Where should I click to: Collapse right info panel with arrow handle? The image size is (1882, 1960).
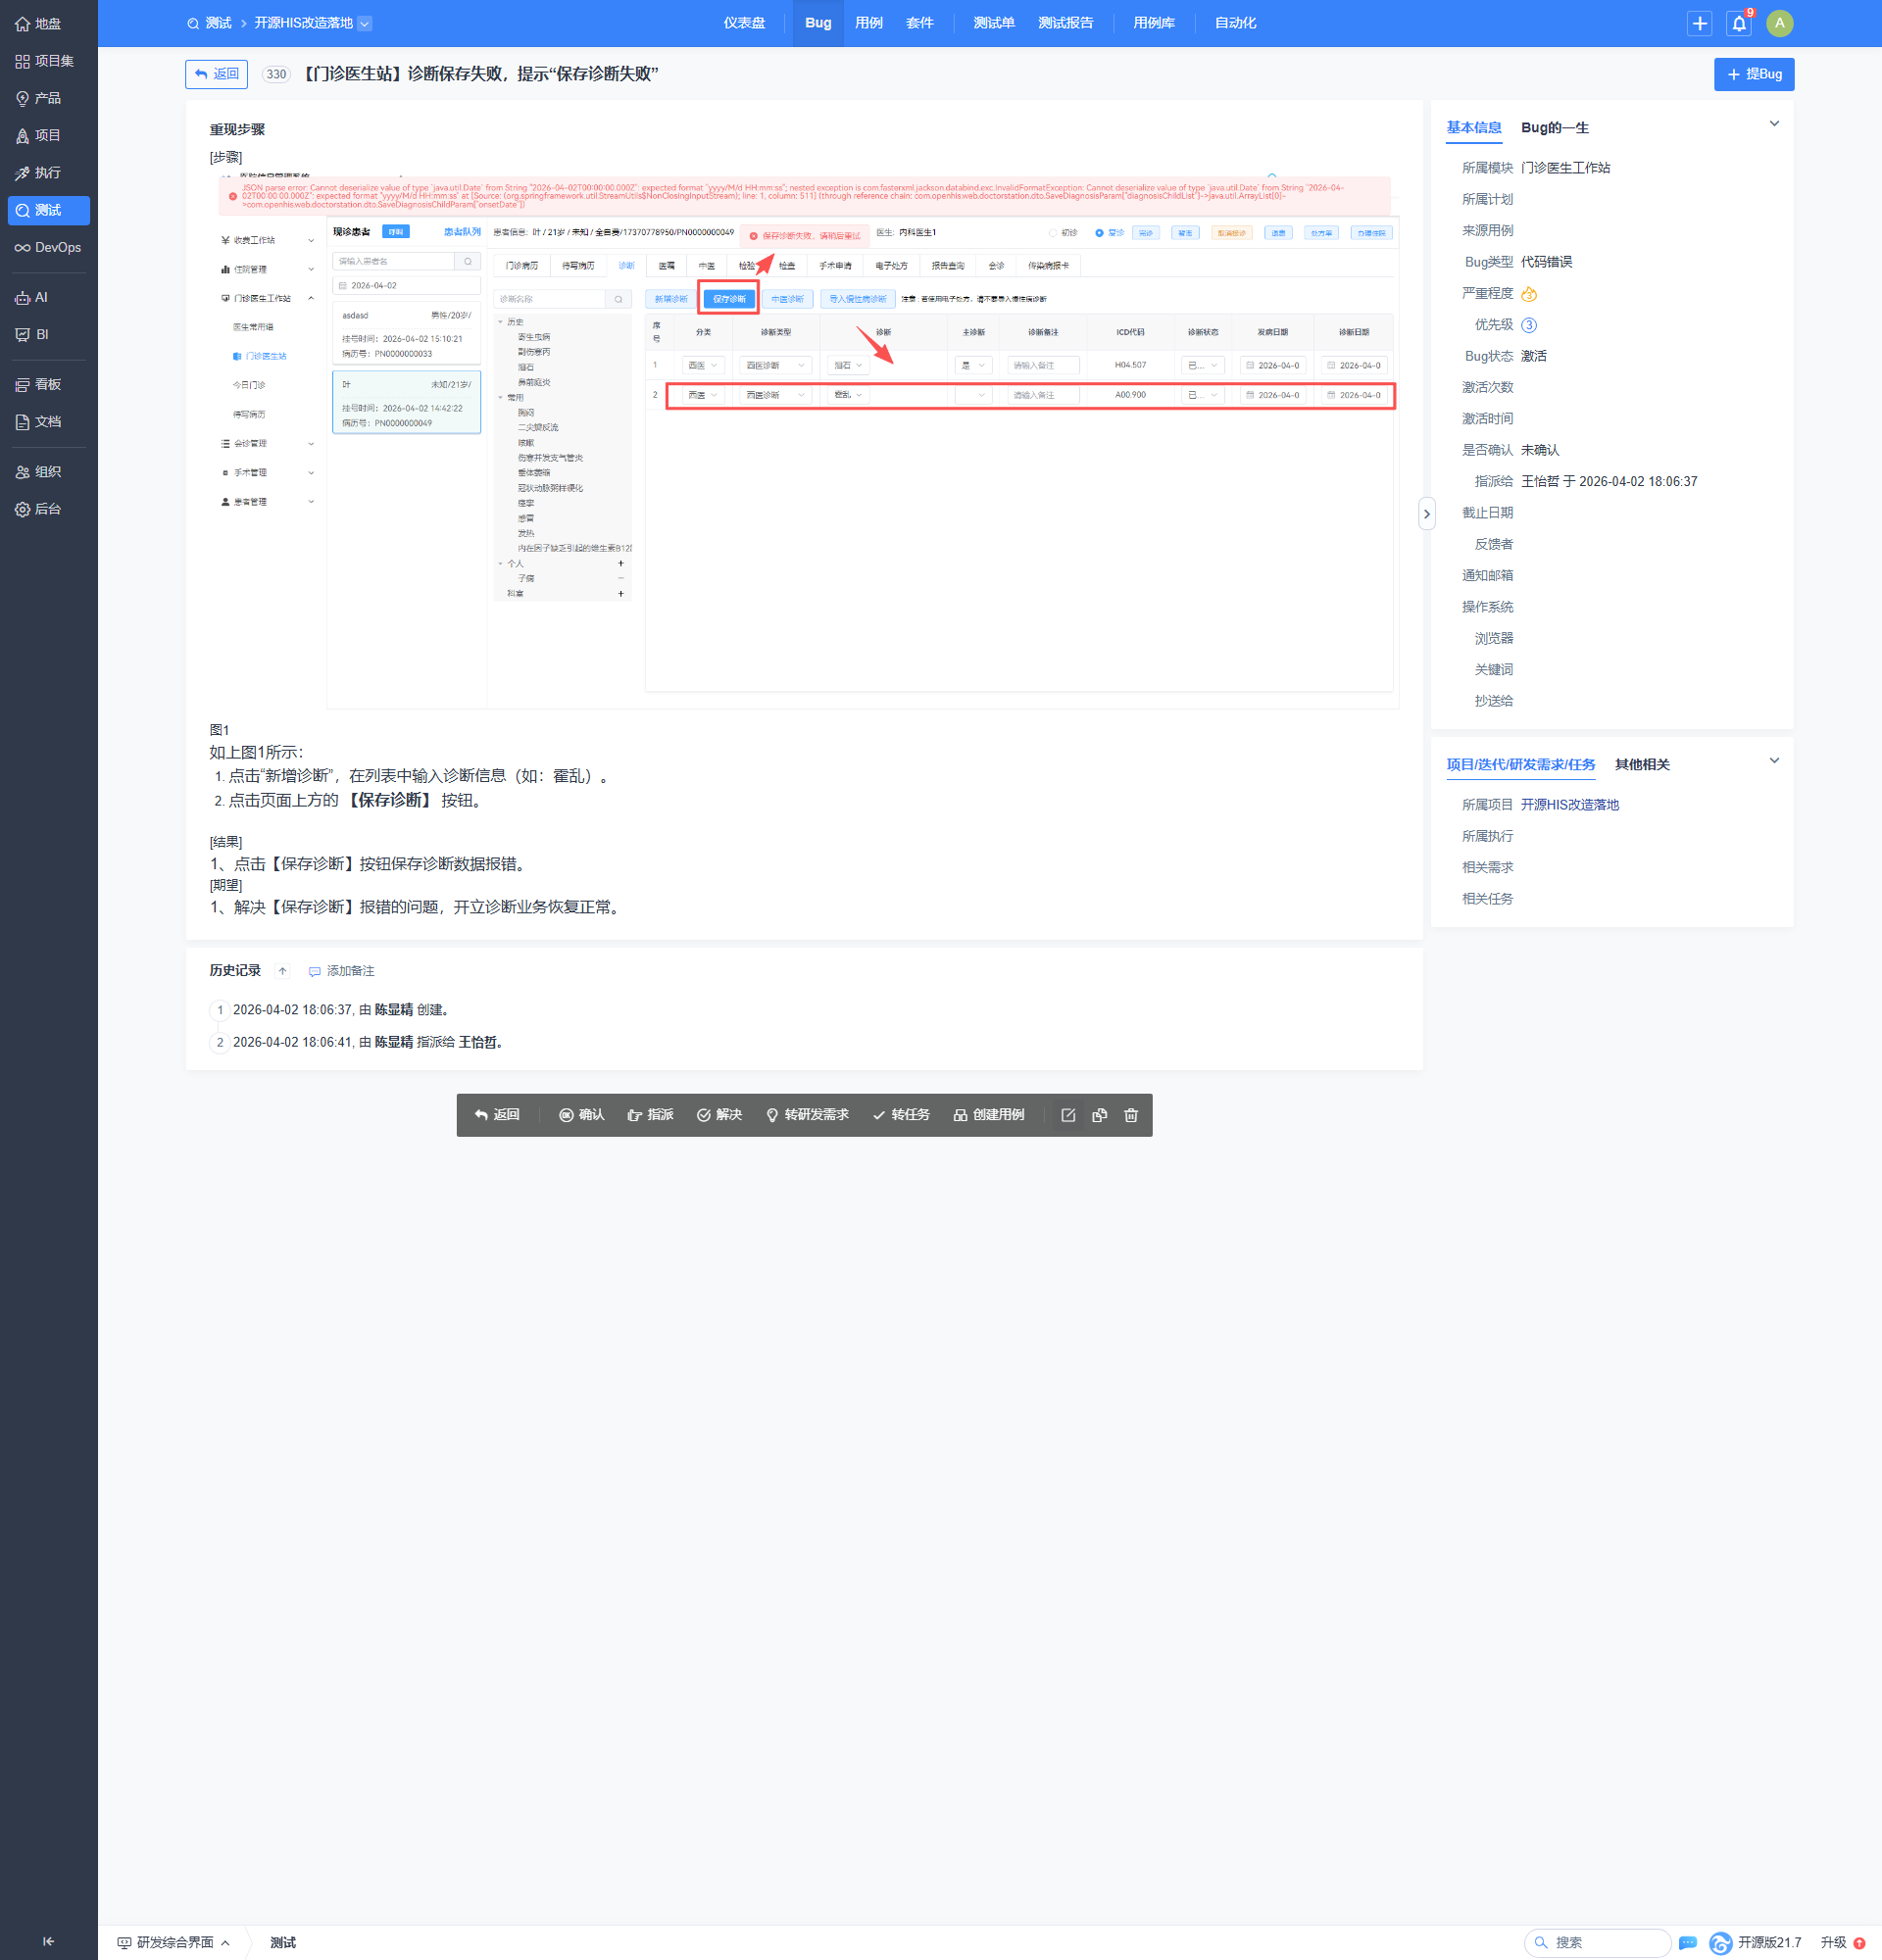[x=1427, y=514]
